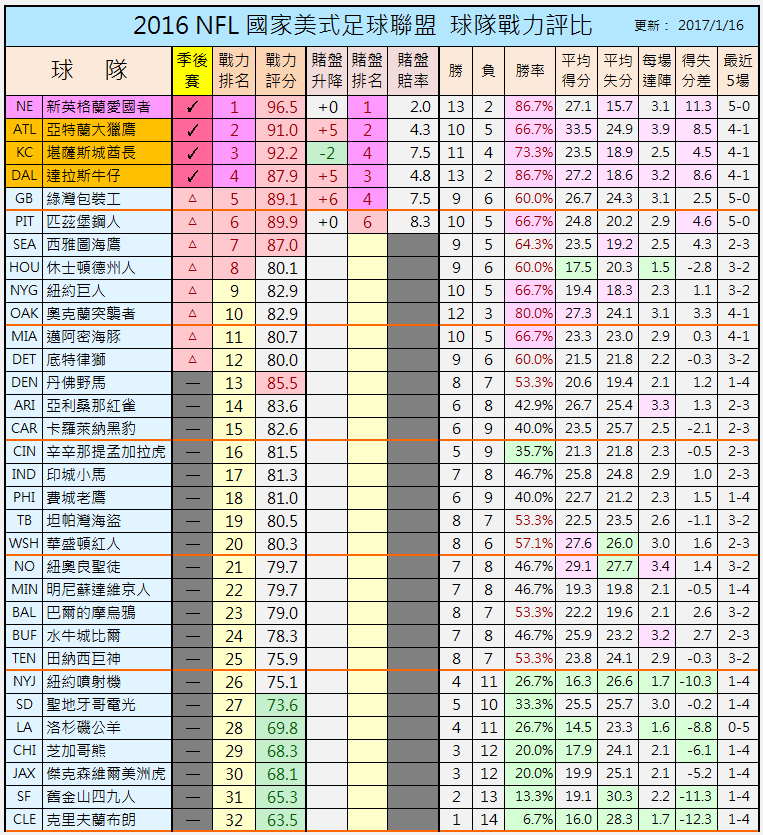The image size is (763, 835).
Task: Click the 賭盤升降 column header
Action: tap(327, 70)
